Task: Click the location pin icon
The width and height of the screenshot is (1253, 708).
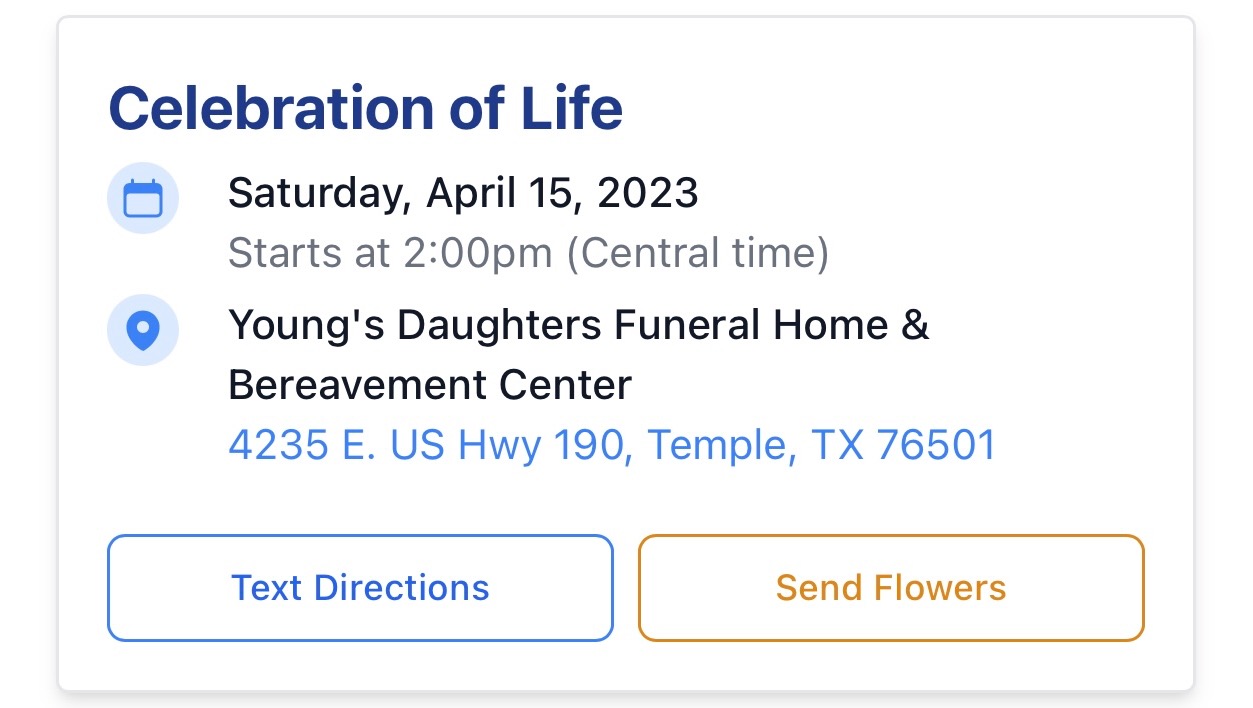Action: tap(143, 330)
